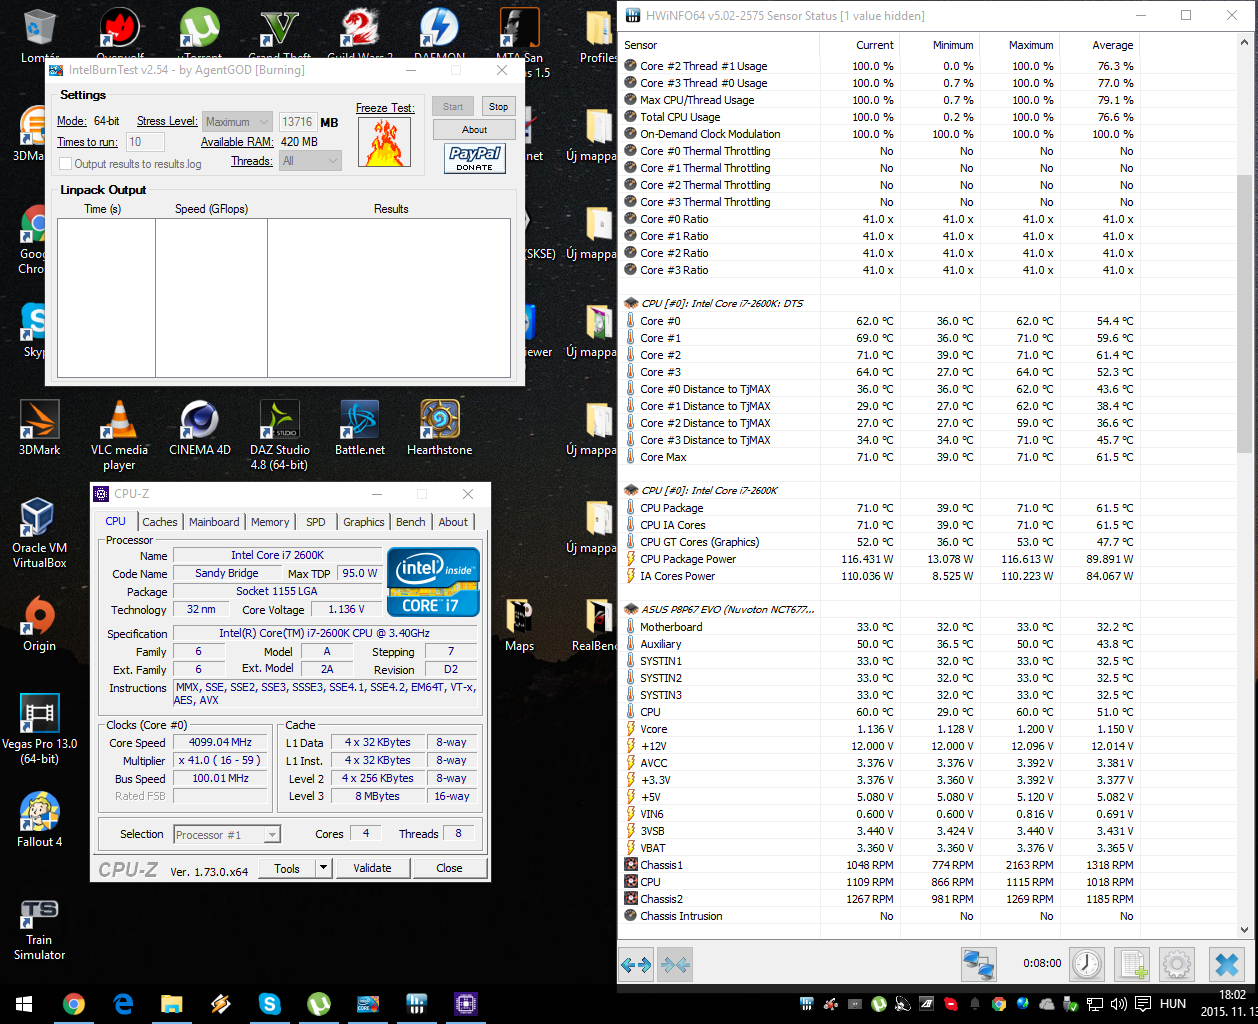Screen dimensions: 1258x1024
Task: Open the Processor #1 selection dropdown in CPU-Z
Action: tap(227, 835)
